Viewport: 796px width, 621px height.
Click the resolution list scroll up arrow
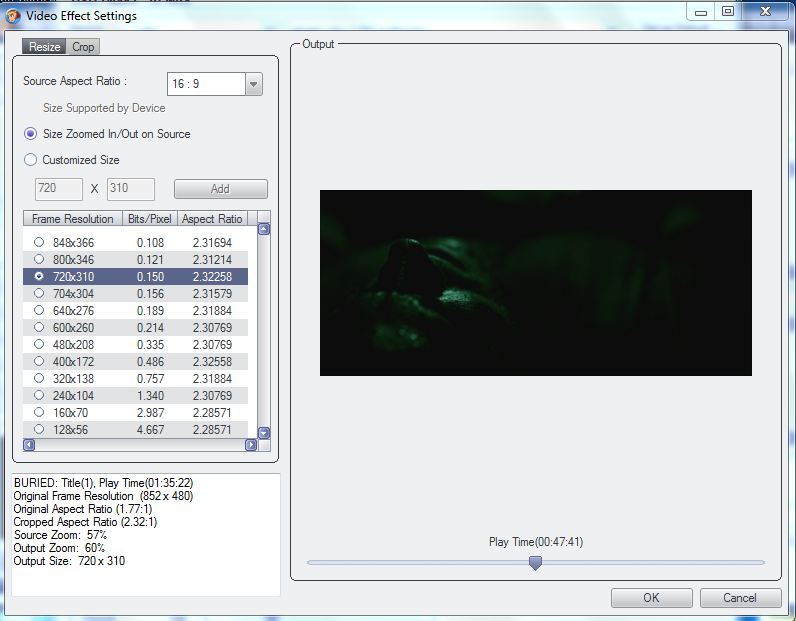pos(264,230)
